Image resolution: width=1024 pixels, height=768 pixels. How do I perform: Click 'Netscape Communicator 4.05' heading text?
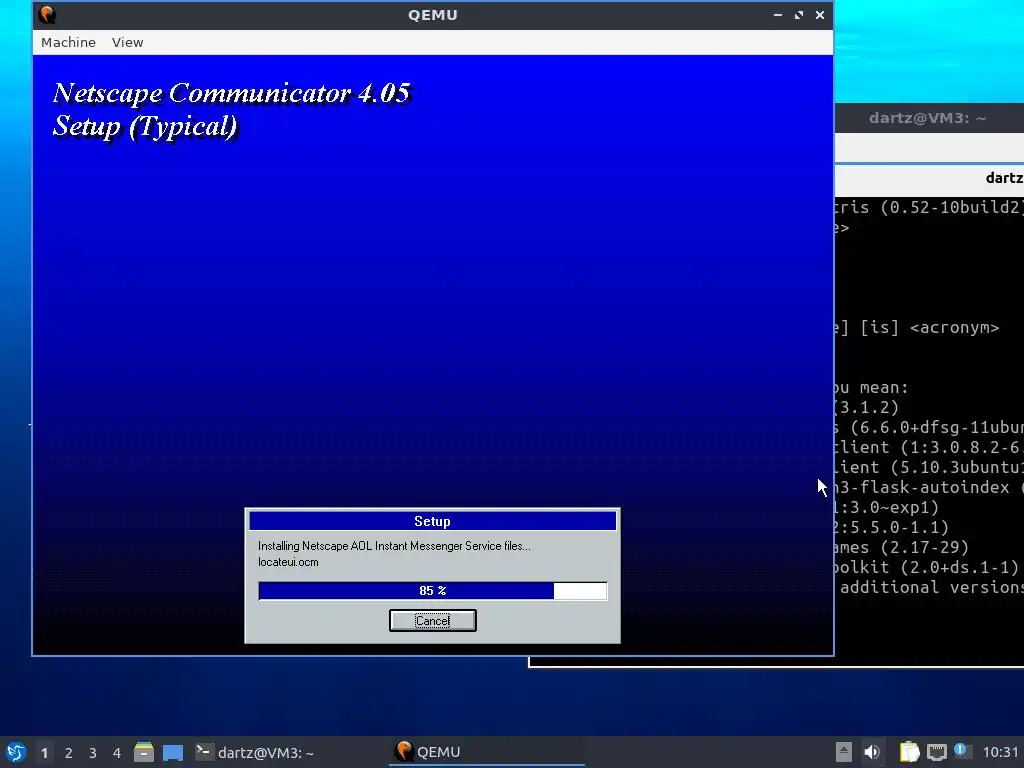(x=232, y=93)
